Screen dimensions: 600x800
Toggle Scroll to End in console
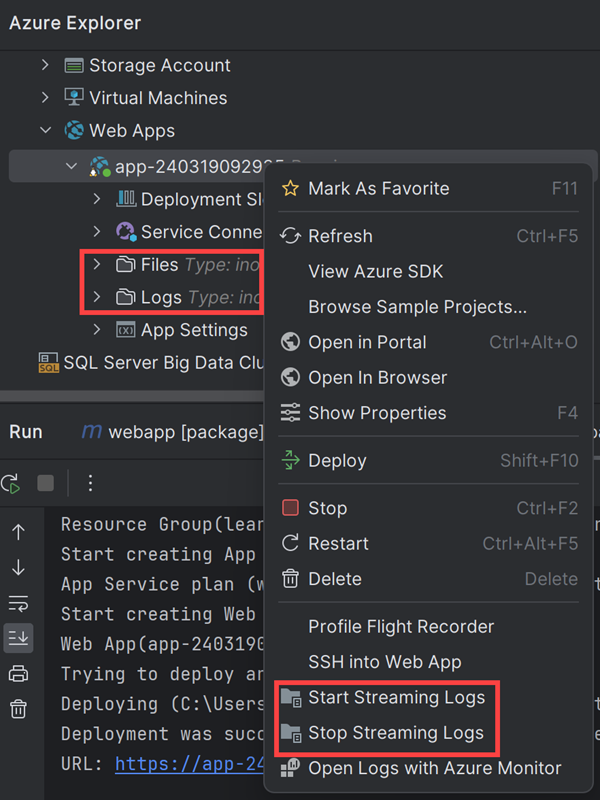pos(18,638)
